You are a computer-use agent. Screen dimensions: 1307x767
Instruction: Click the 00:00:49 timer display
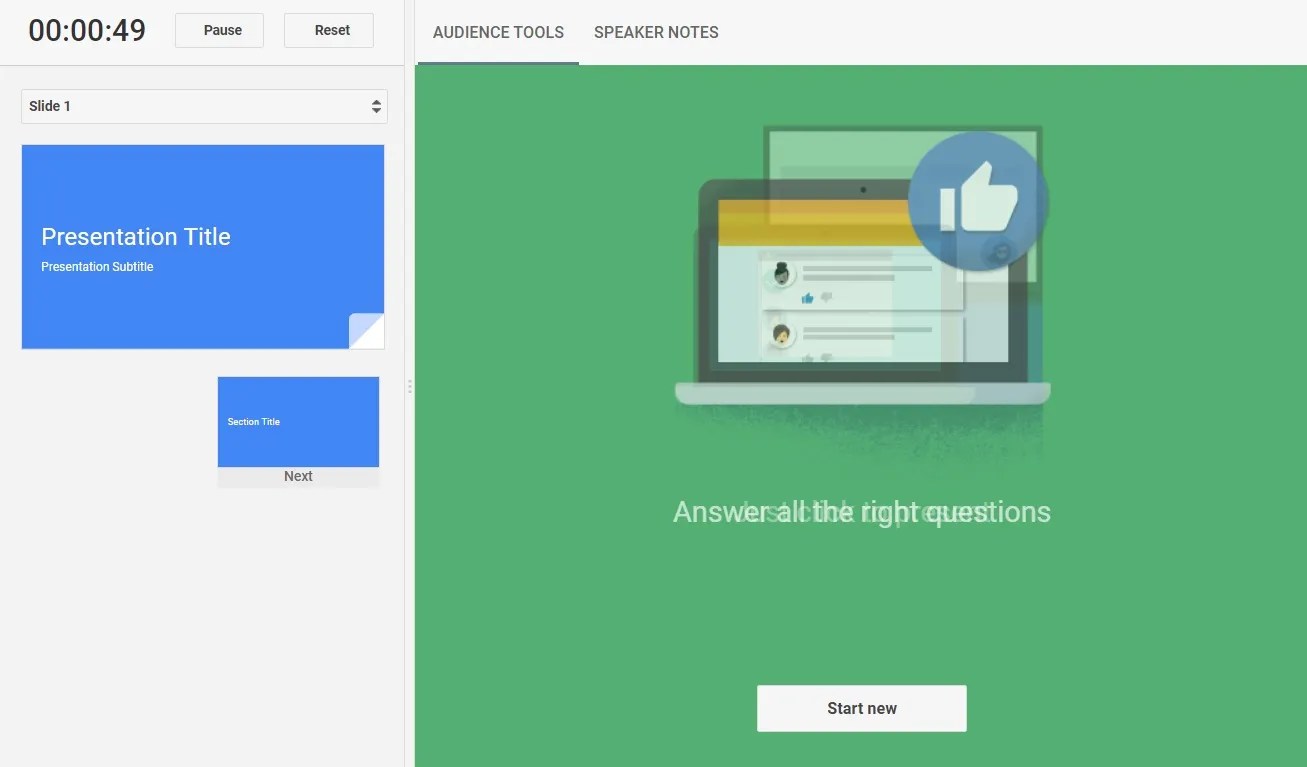click(87, 30)
